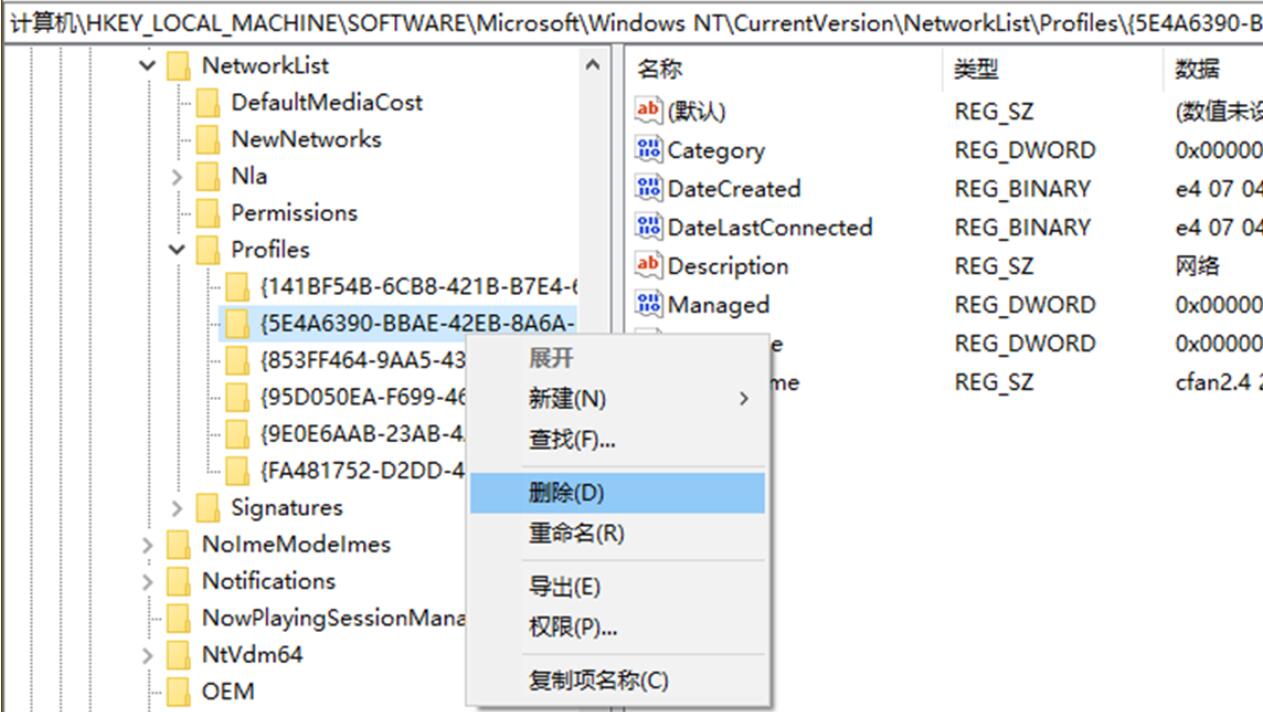Collapse the Profiles tree node
The image size is (1263, 712).
(x=178, y=250)
